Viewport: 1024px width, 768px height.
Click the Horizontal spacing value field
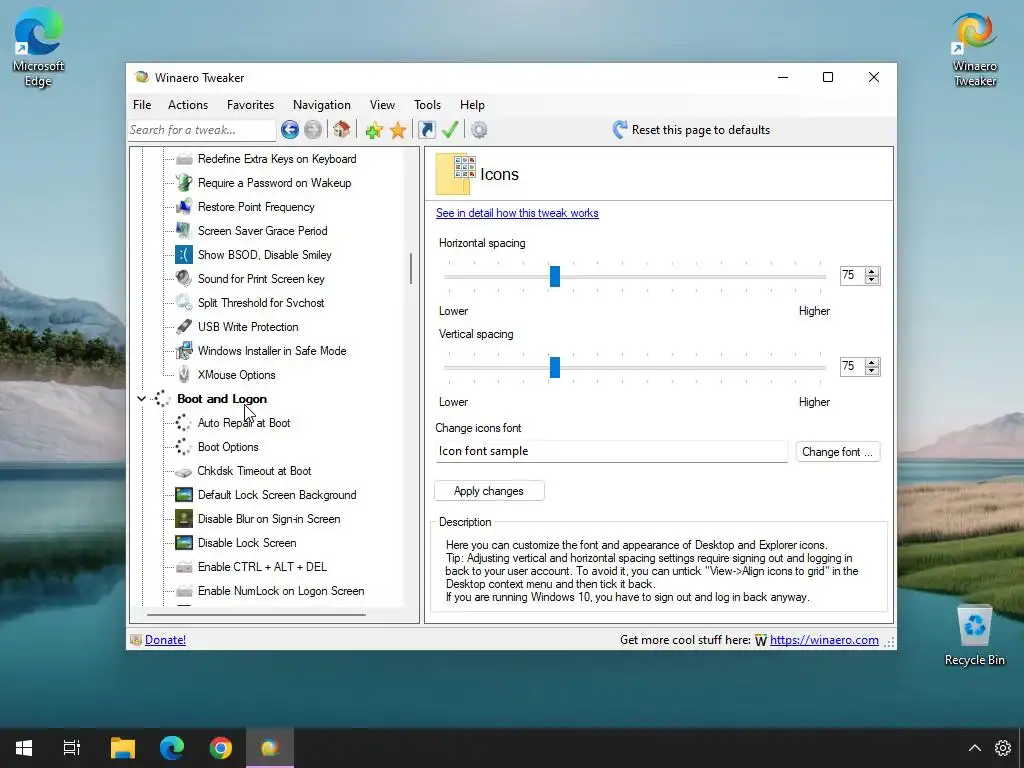852,276
